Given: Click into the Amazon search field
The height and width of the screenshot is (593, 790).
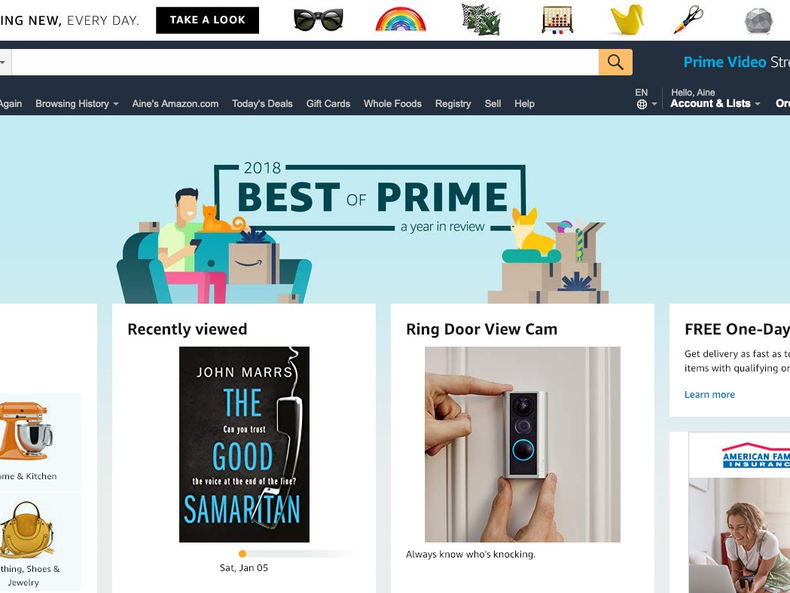Looking at the screenshot, I should pos(305,62).
